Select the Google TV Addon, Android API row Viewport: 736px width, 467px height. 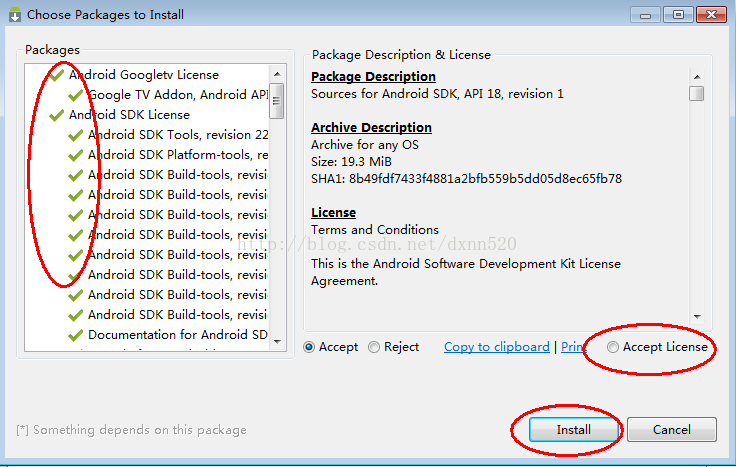[178, 95]
